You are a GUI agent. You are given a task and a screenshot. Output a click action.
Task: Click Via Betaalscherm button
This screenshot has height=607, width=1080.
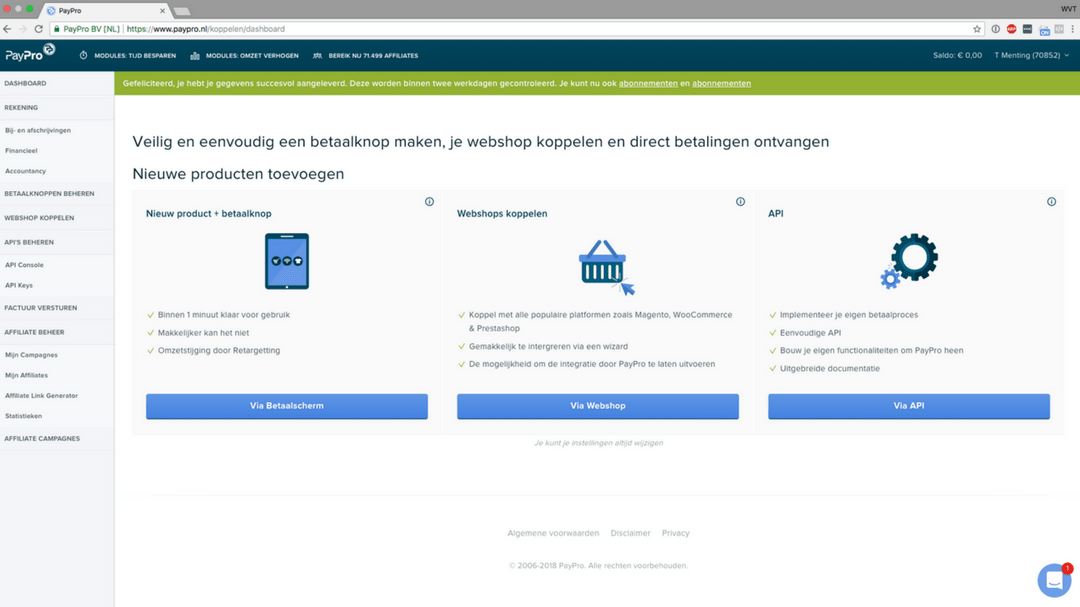click(287, 406)
